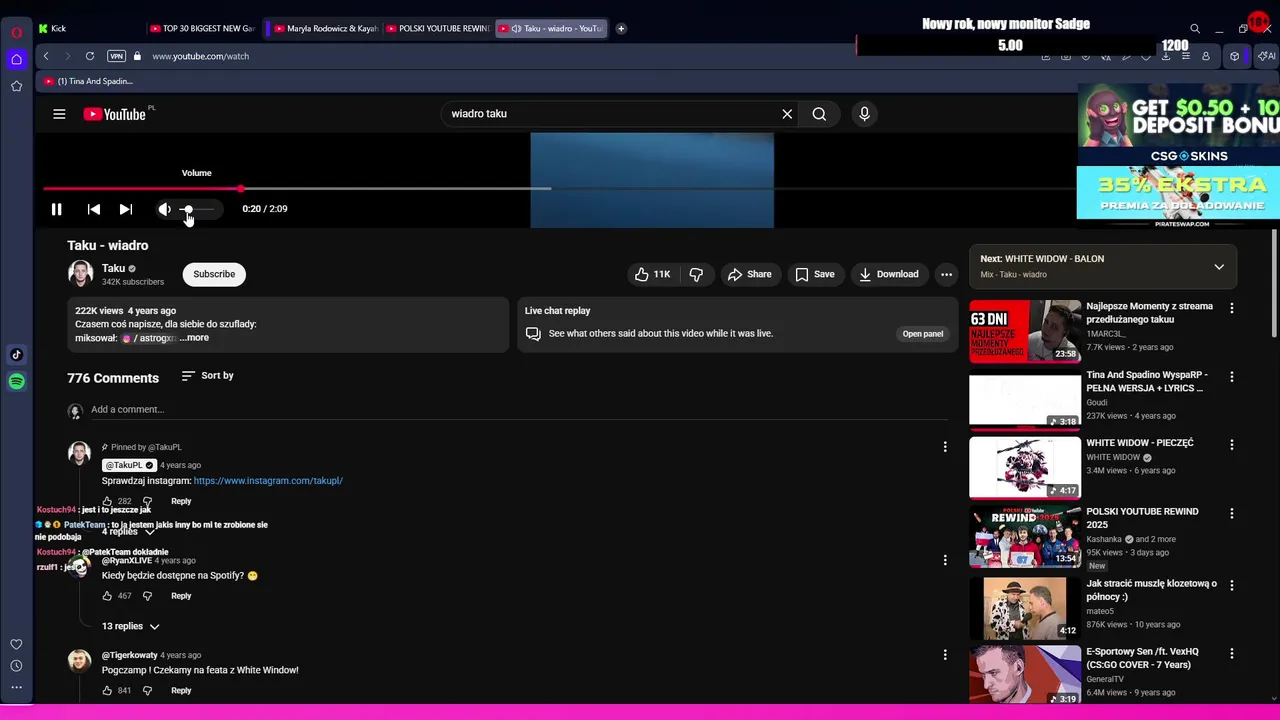Open Tina And Spadino bookmark
1280x720 pixels.
[x=88, y=81]
